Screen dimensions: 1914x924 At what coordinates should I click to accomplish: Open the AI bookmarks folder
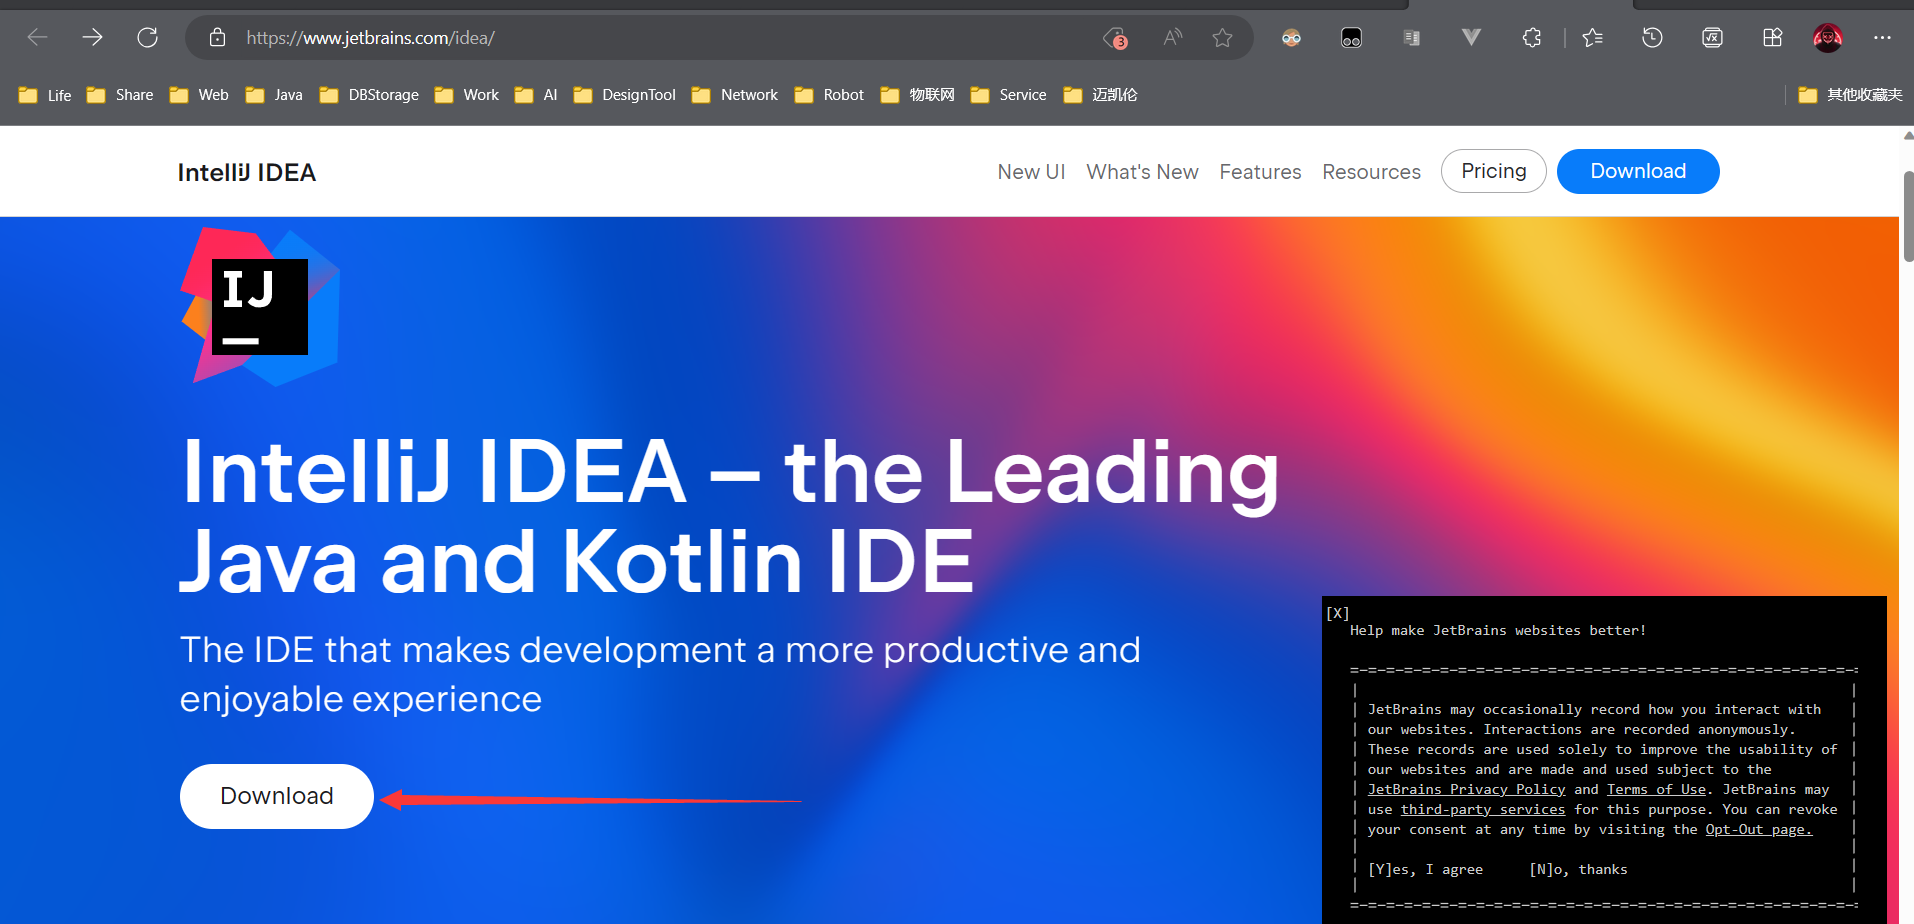[536, 95]
